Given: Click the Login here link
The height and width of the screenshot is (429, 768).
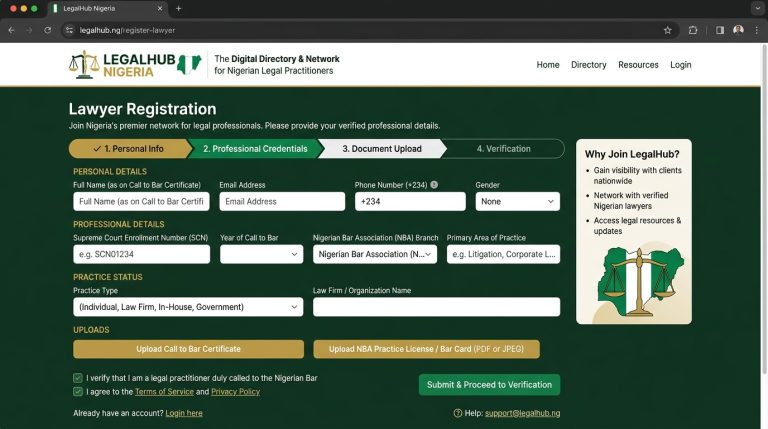Looking at the screenshot, I should point(184,413).
